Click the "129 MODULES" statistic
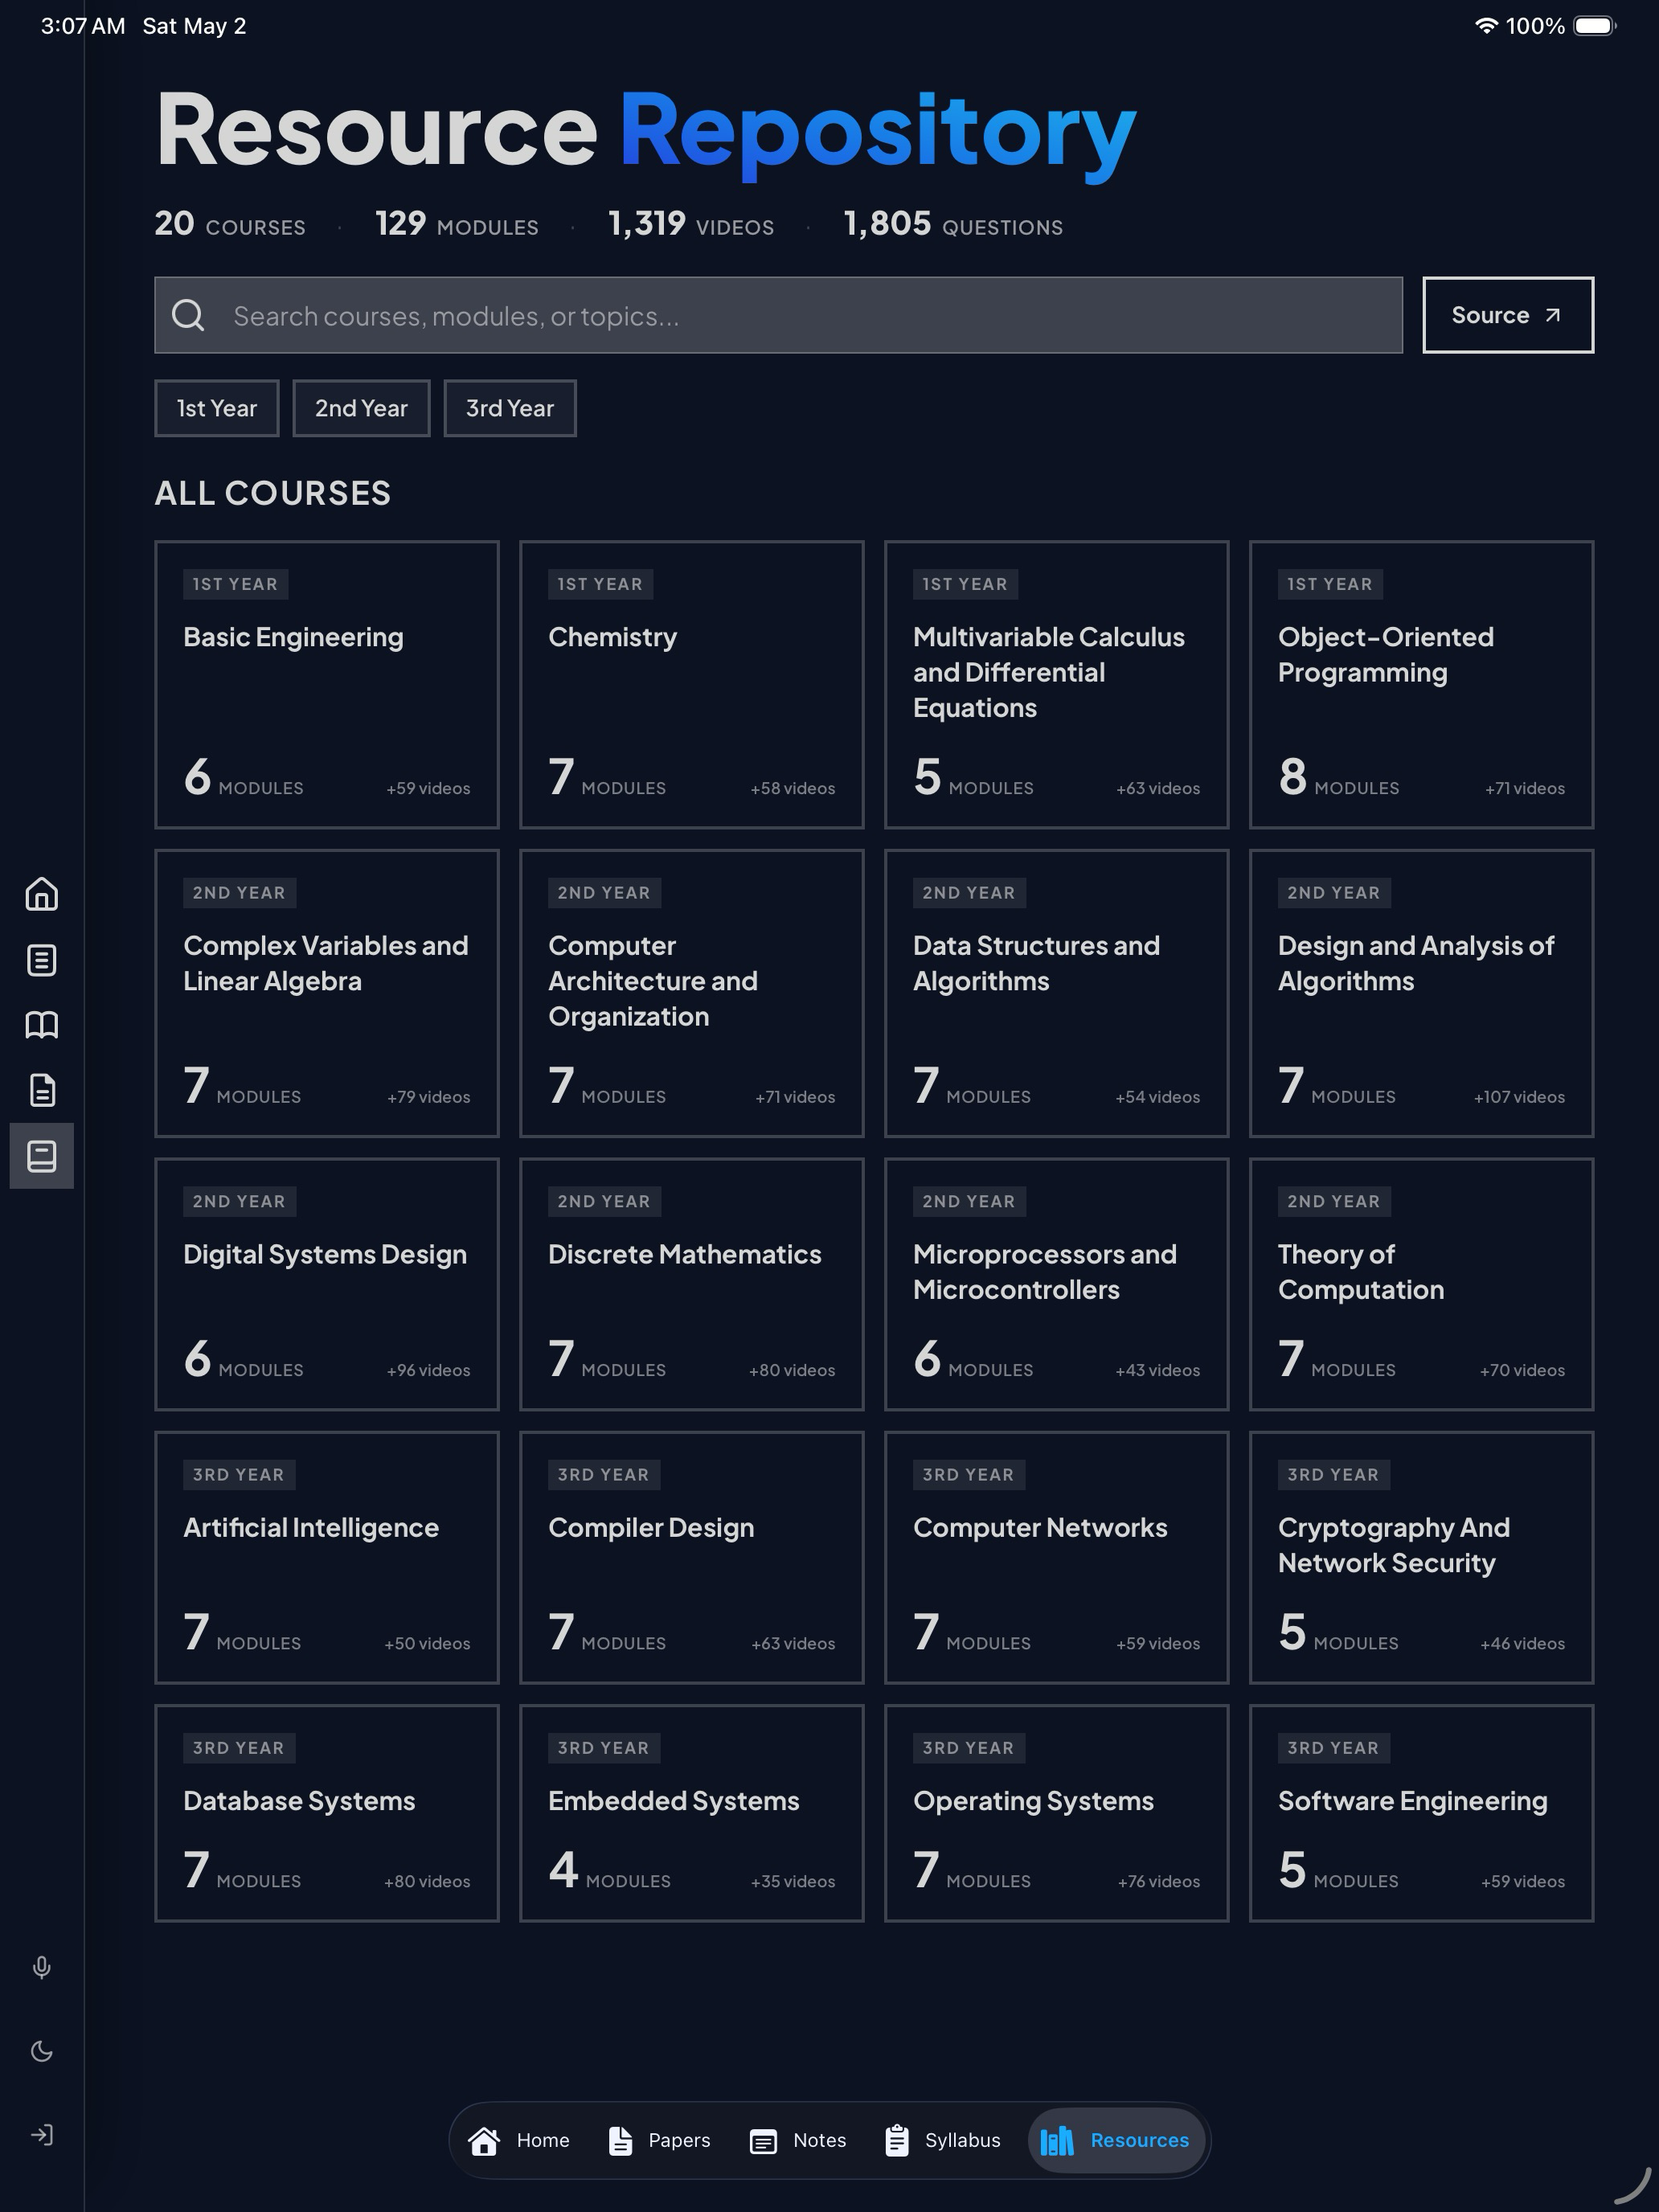This screenshot has height=2212, width=1659. click(x=457, y=223)
